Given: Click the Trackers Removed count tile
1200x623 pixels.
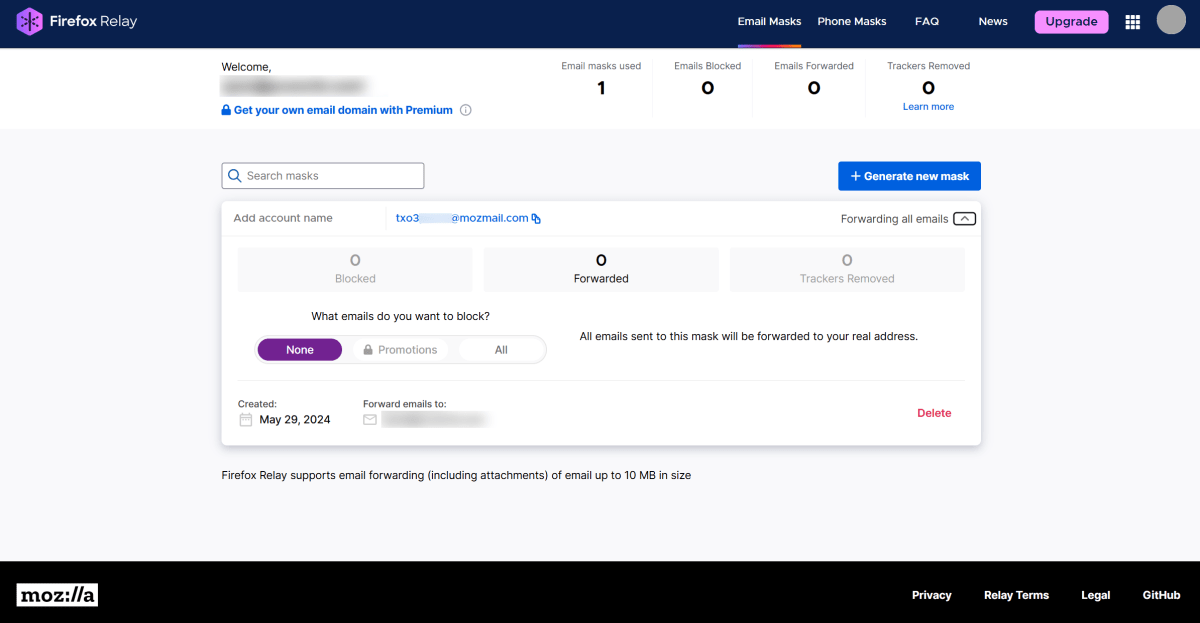Looking at the screenshot, I should [847, 269].
